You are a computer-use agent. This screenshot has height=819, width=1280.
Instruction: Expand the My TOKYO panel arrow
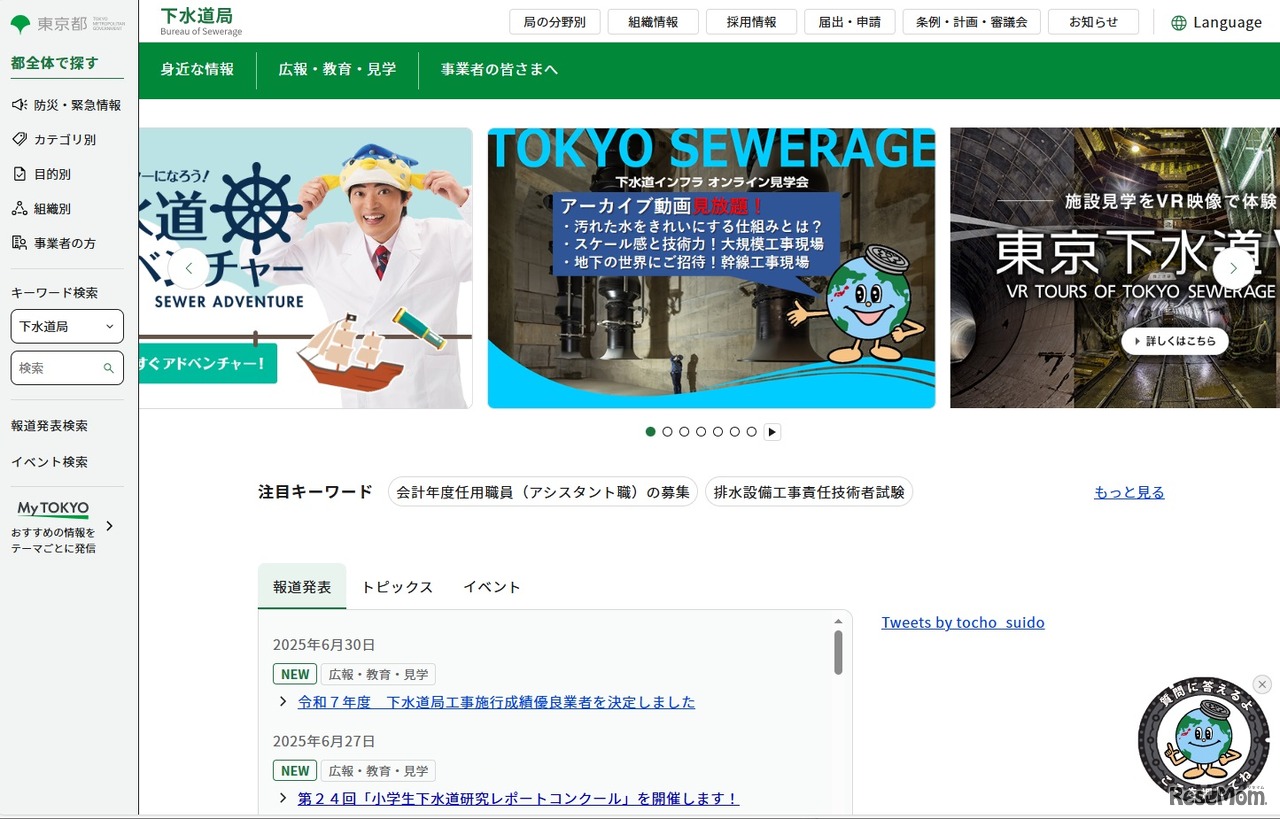[x=110, y=526]
